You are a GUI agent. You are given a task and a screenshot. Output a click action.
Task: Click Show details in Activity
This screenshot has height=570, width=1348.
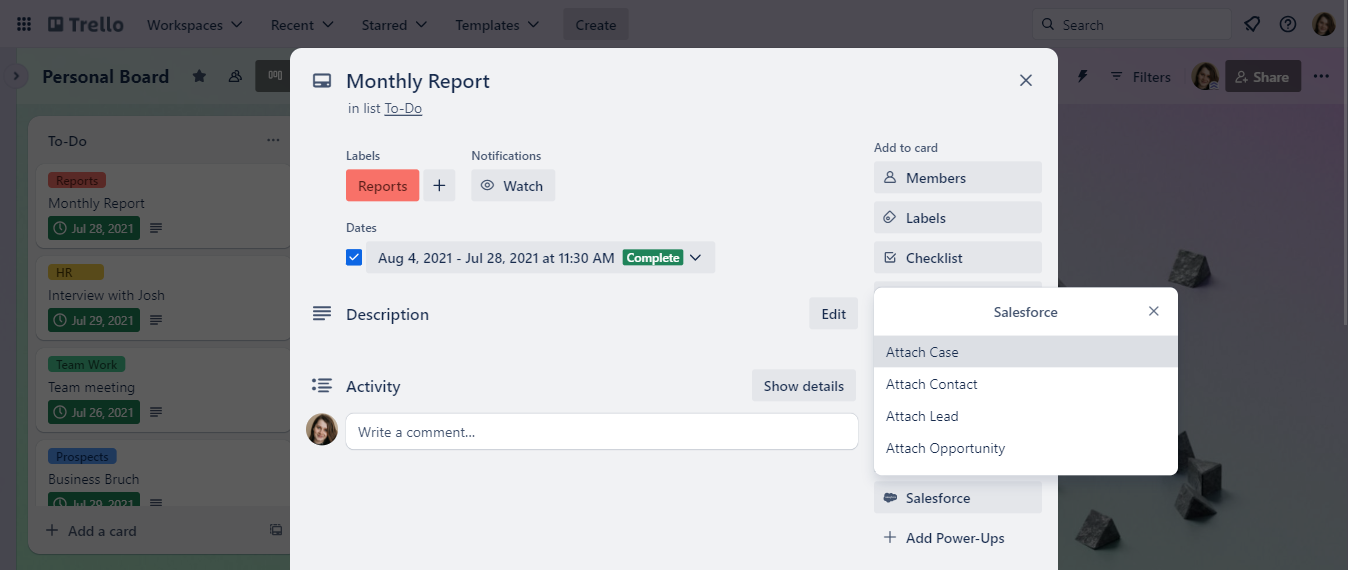click(803, 386)
